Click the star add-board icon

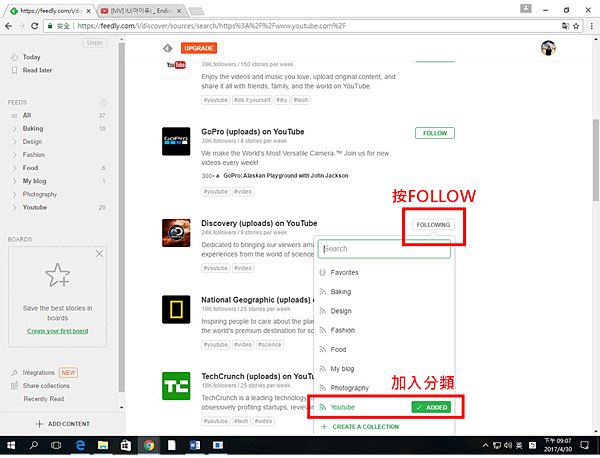point(58,275)
